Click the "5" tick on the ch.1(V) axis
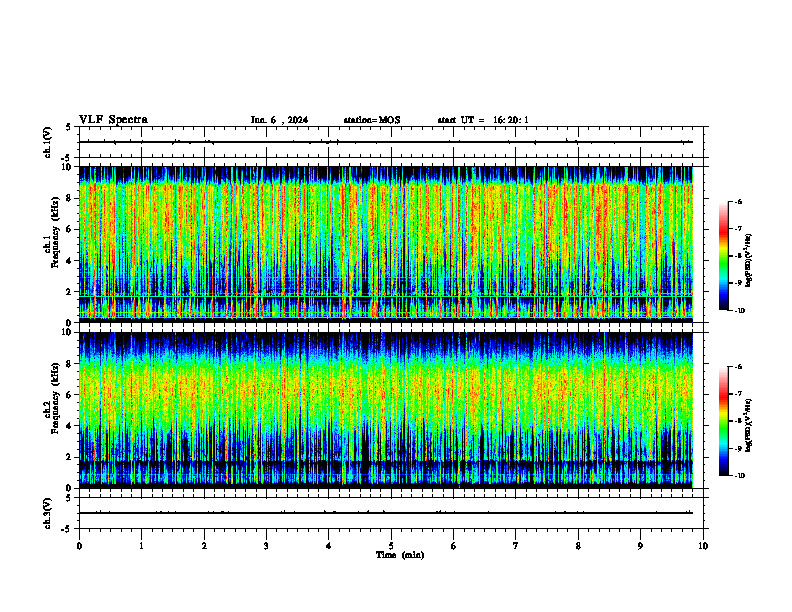792x612 pixels. coord(69,127)
